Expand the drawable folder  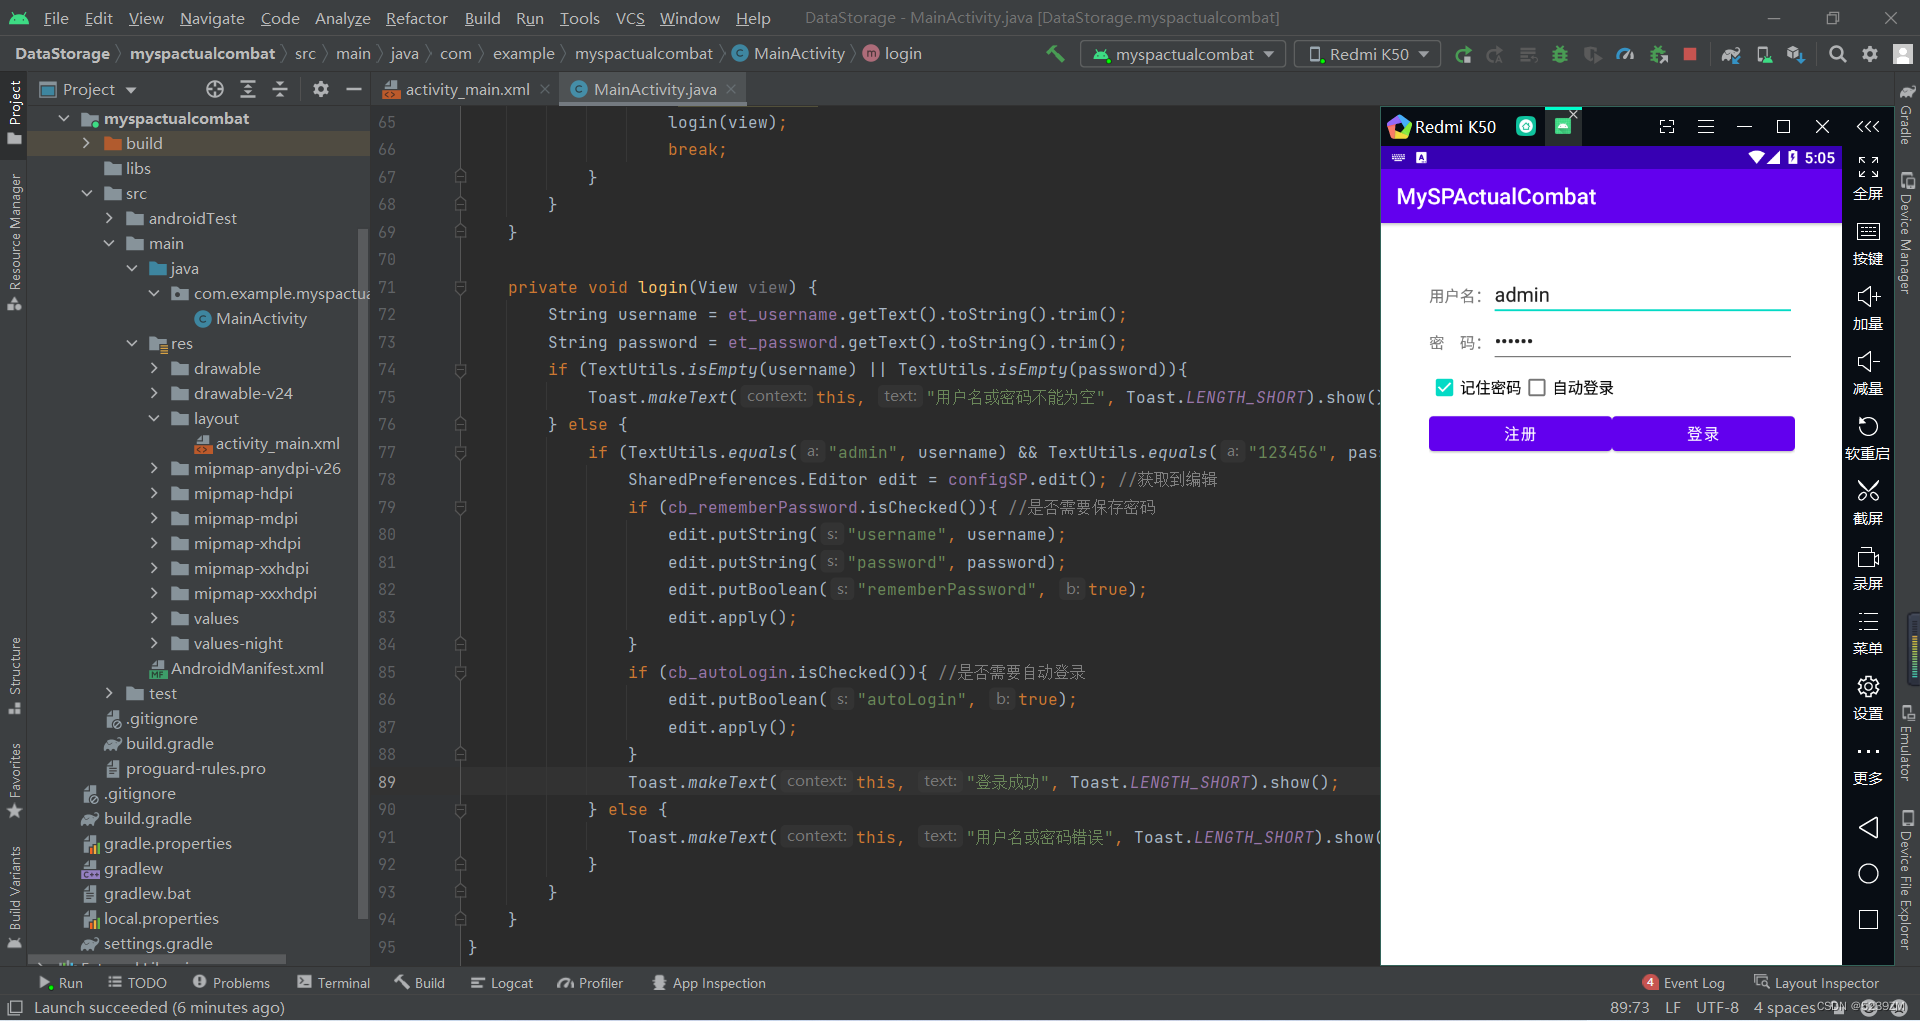(x=155, y=369)
